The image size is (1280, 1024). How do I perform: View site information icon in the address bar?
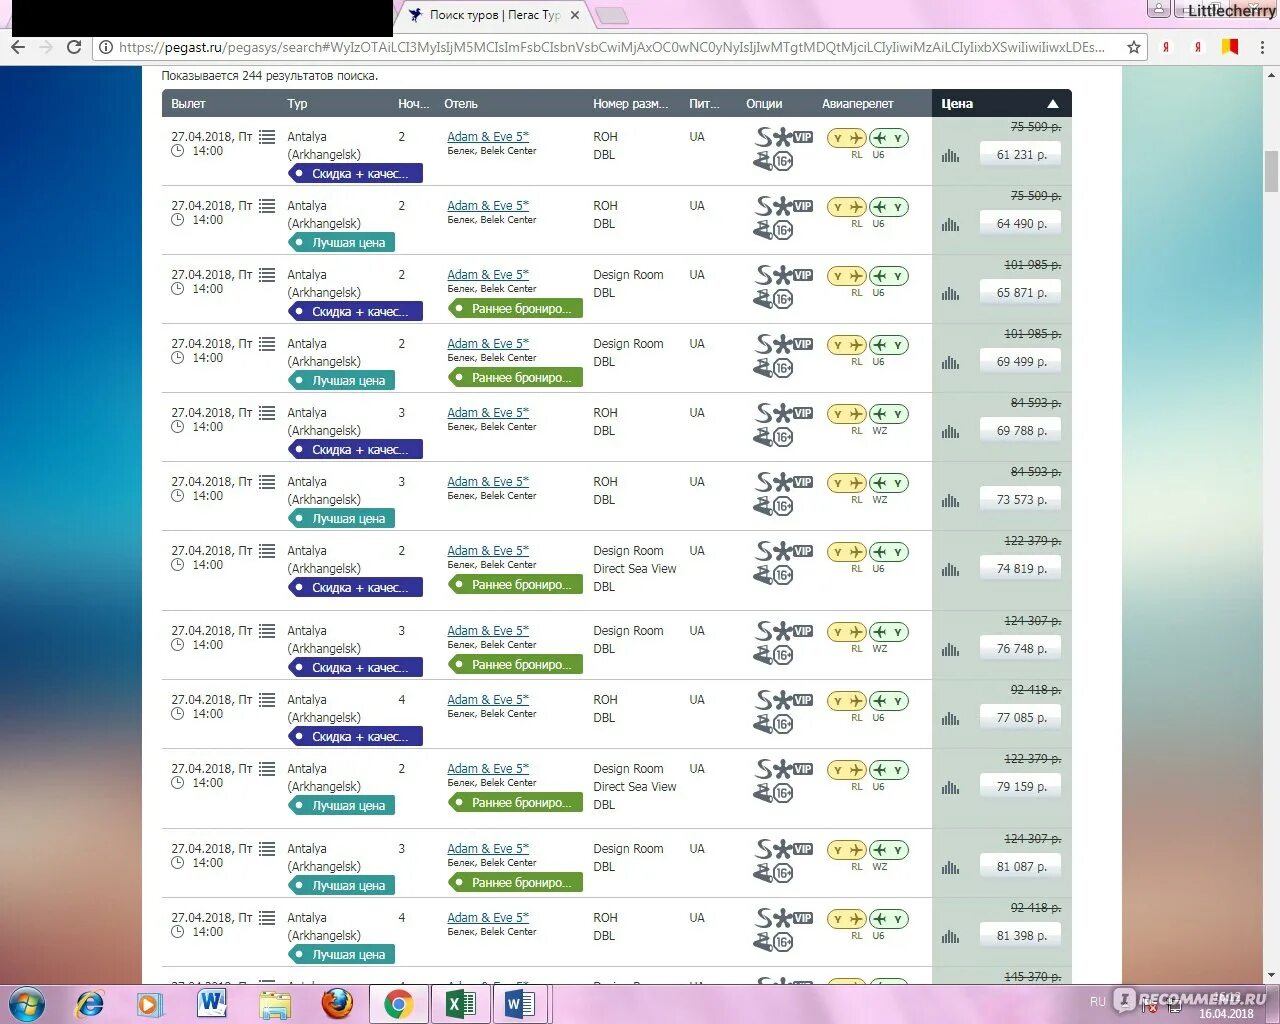[x=106, y=47]
